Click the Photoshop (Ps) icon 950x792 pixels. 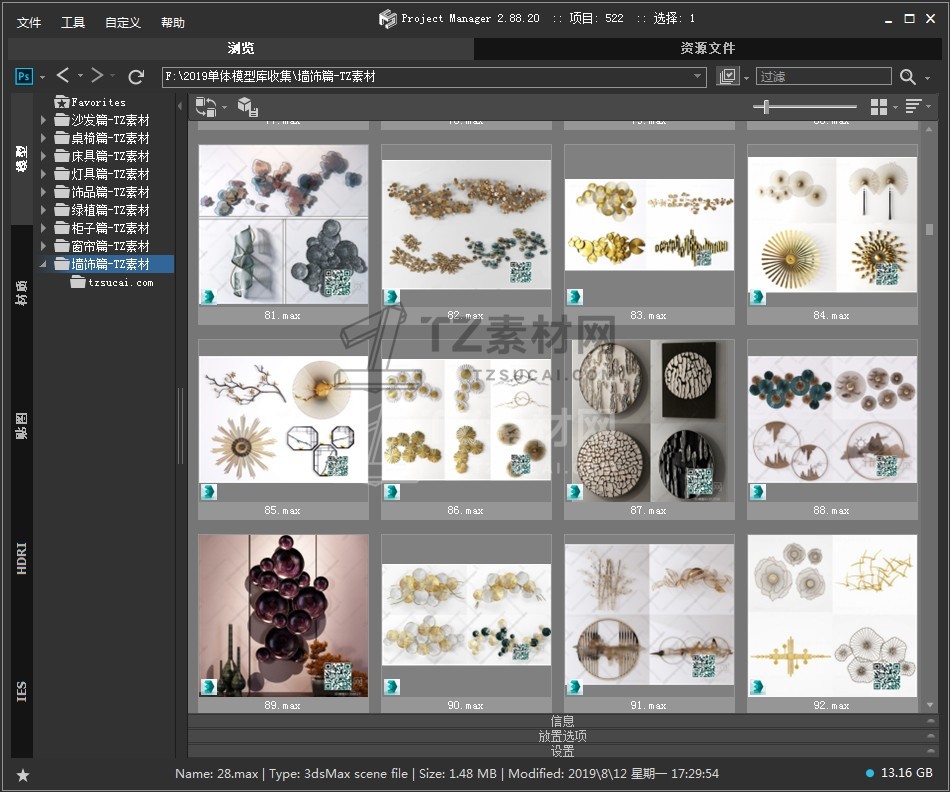(x=24, y=76)
